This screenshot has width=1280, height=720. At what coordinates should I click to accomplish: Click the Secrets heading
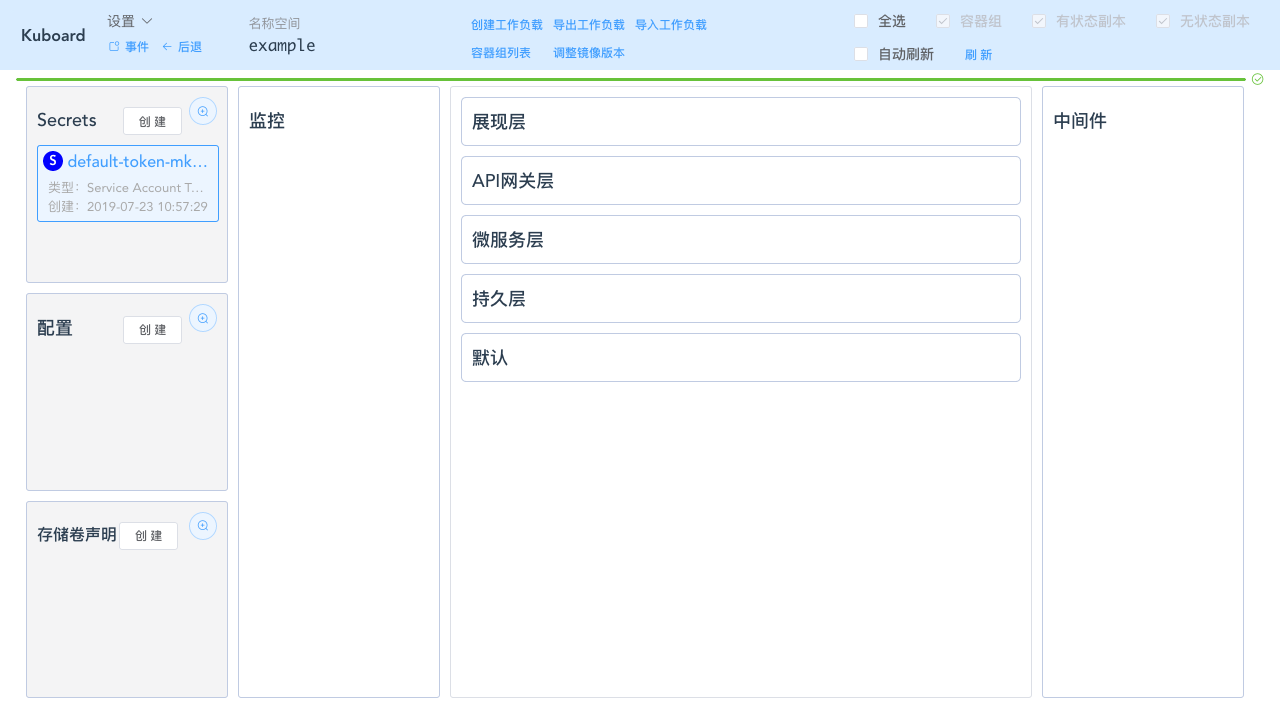(x=67, y=120)
